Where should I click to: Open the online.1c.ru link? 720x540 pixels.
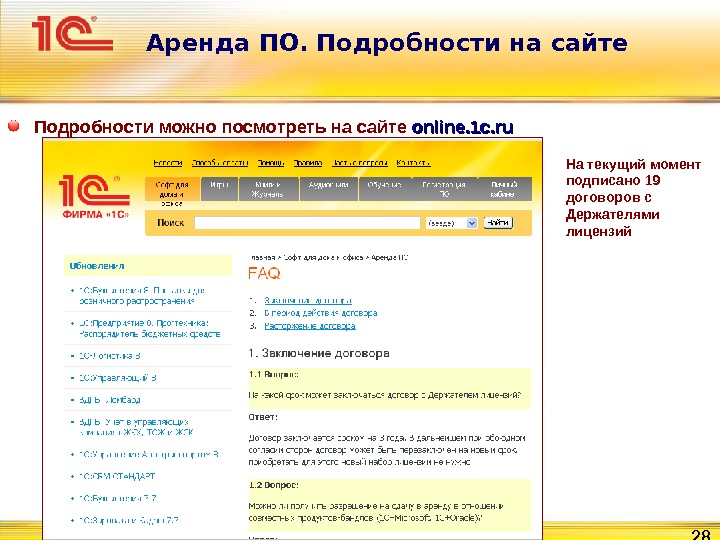[x=462, y=127]
